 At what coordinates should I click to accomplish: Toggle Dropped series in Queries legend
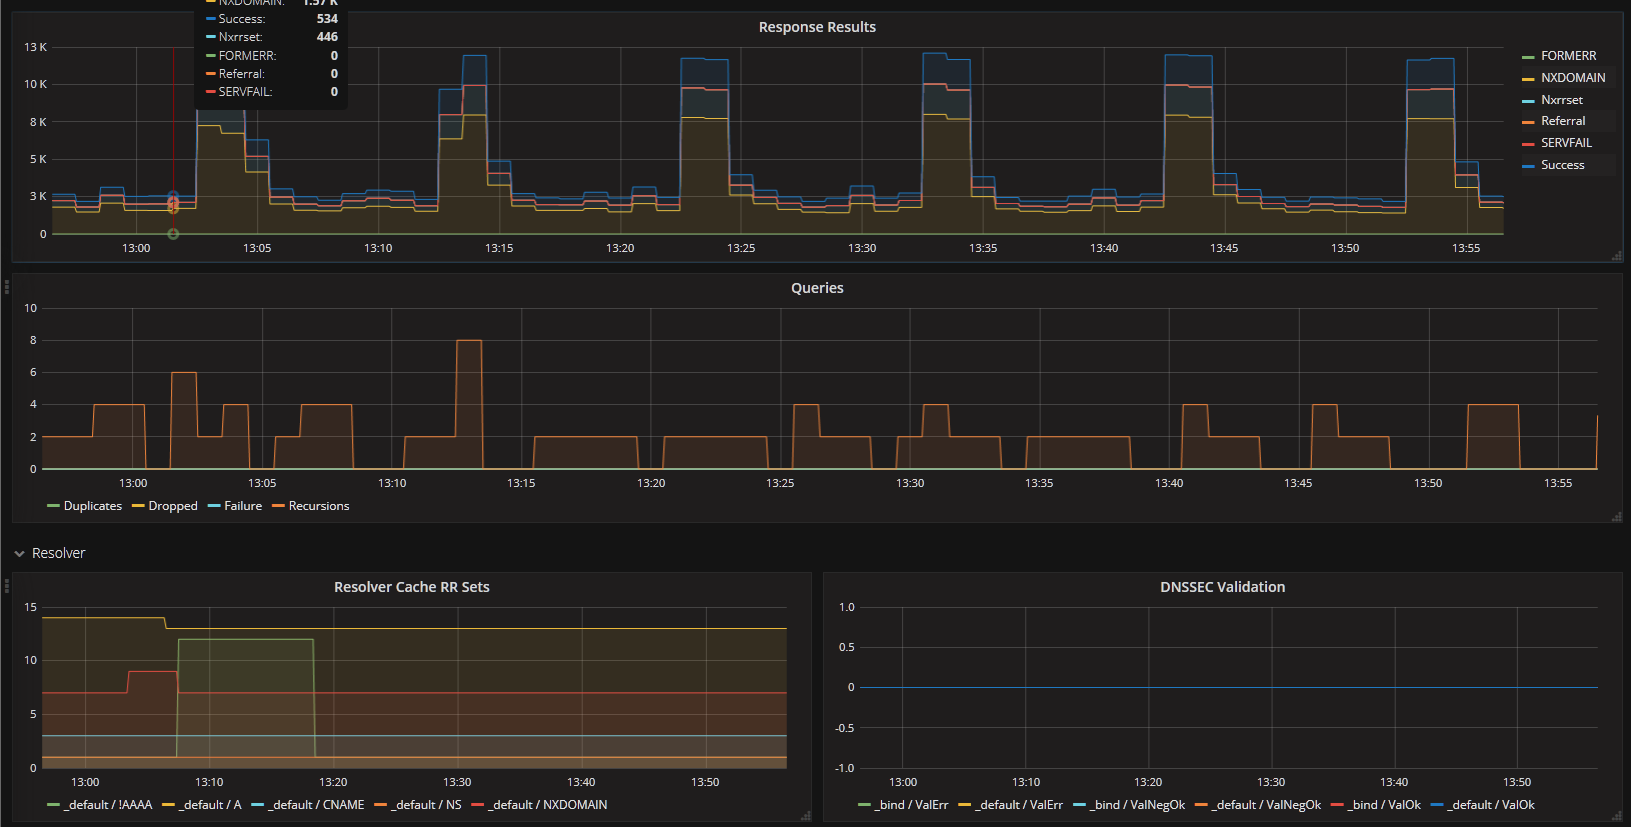click(x=173, y=506)
